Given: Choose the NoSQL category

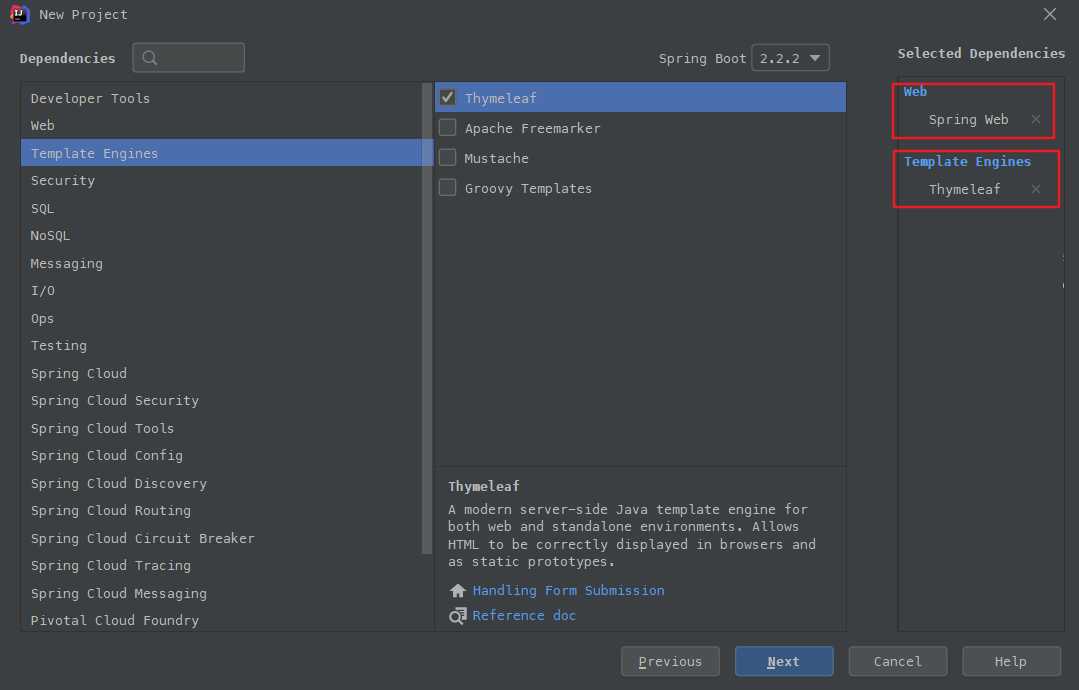Looking at the screenshot, I should point(222,235).
